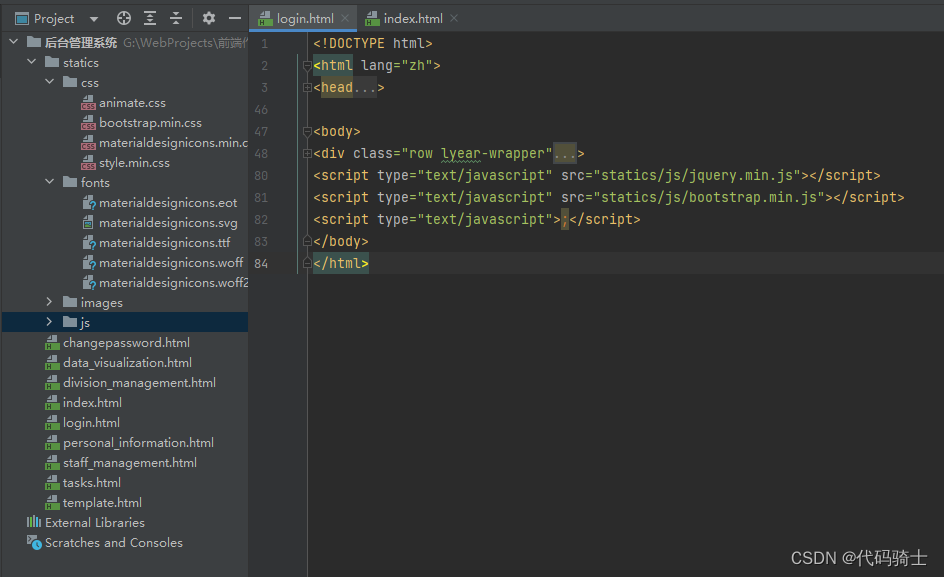944x577 pixels.
Task: Click the materialdesignicons.svg file icon
Action: 88,223
